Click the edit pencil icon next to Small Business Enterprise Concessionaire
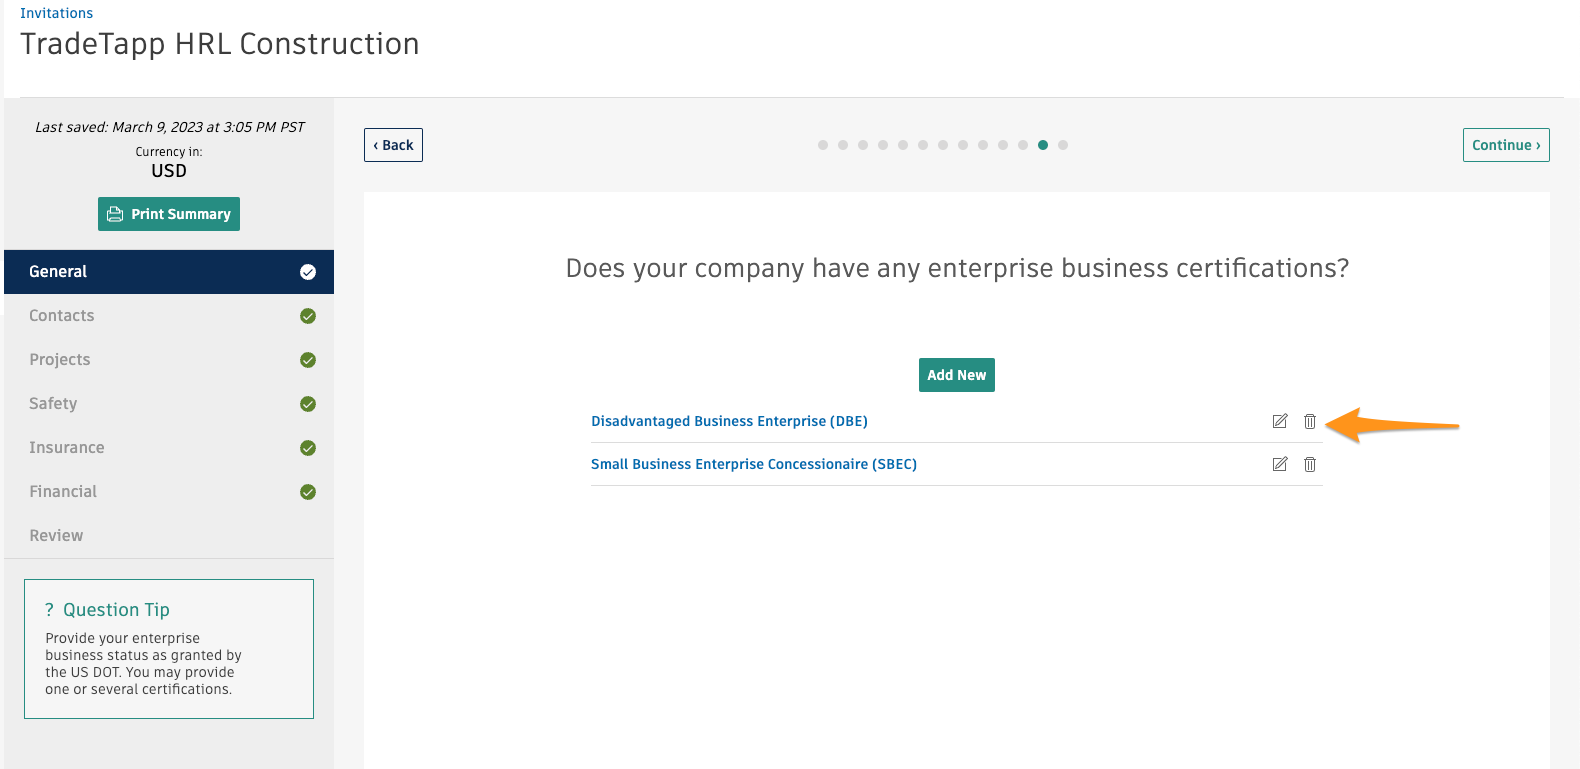The width and height of the screenshot is (1580, 769). [x=1280, y=463]
